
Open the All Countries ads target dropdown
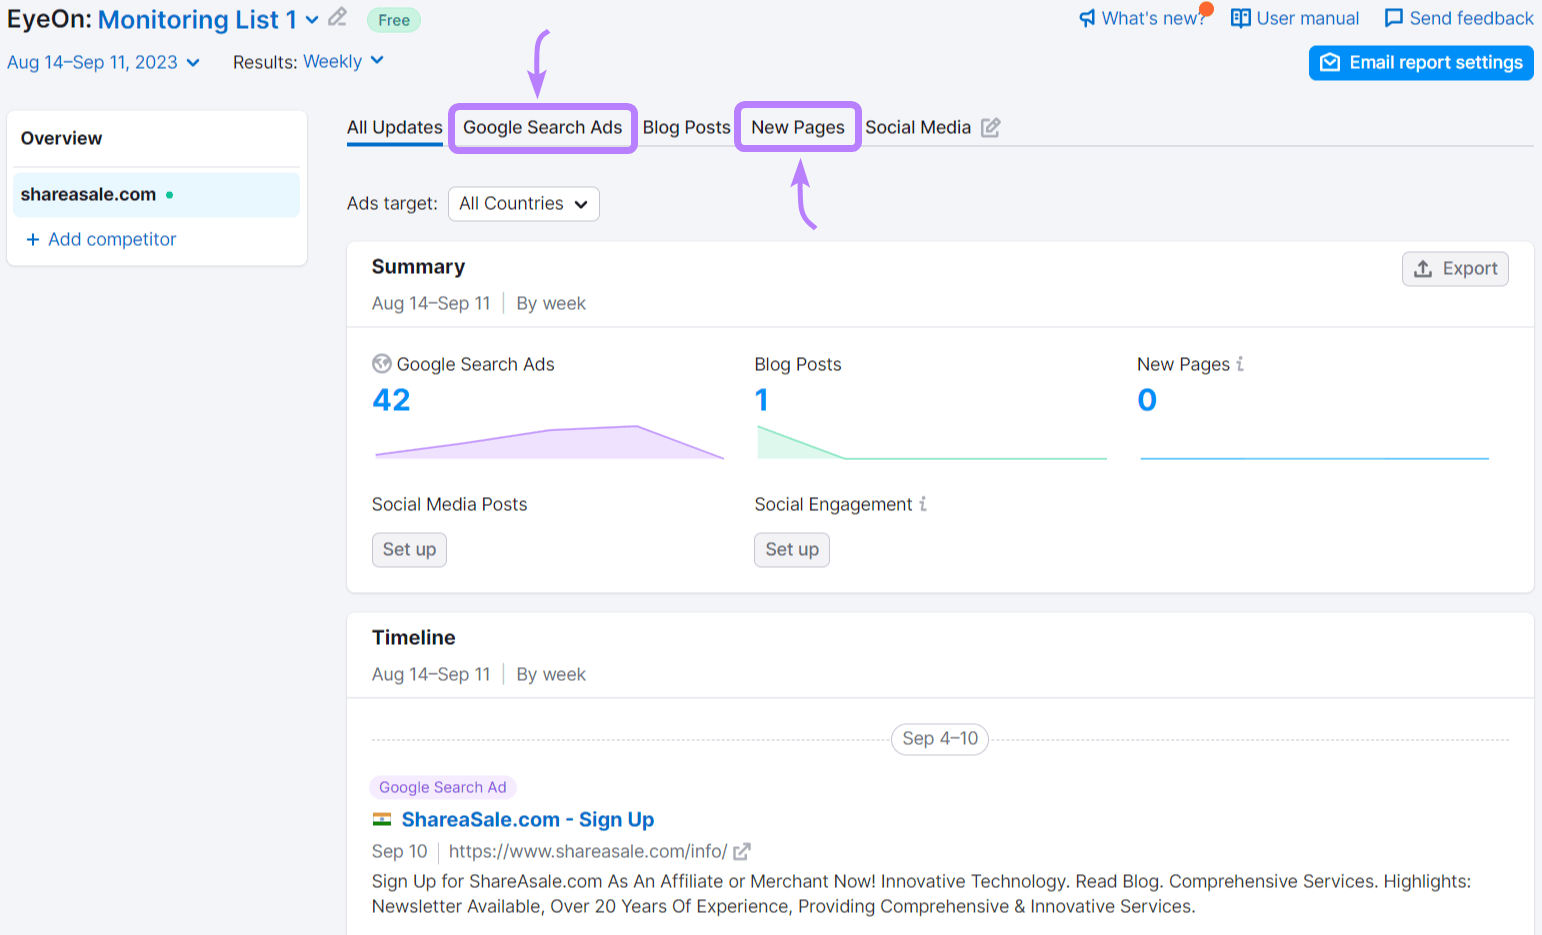coord(523,203)
